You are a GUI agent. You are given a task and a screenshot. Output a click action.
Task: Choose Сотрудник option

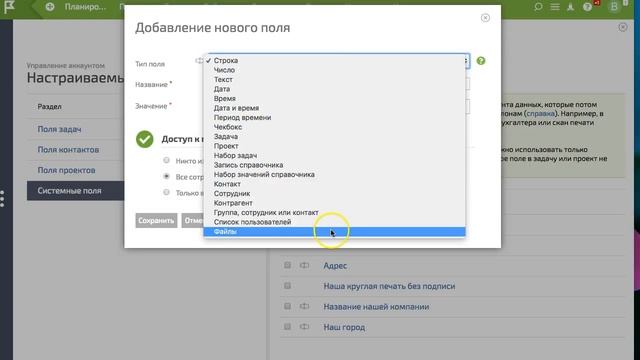coord(334,193)
